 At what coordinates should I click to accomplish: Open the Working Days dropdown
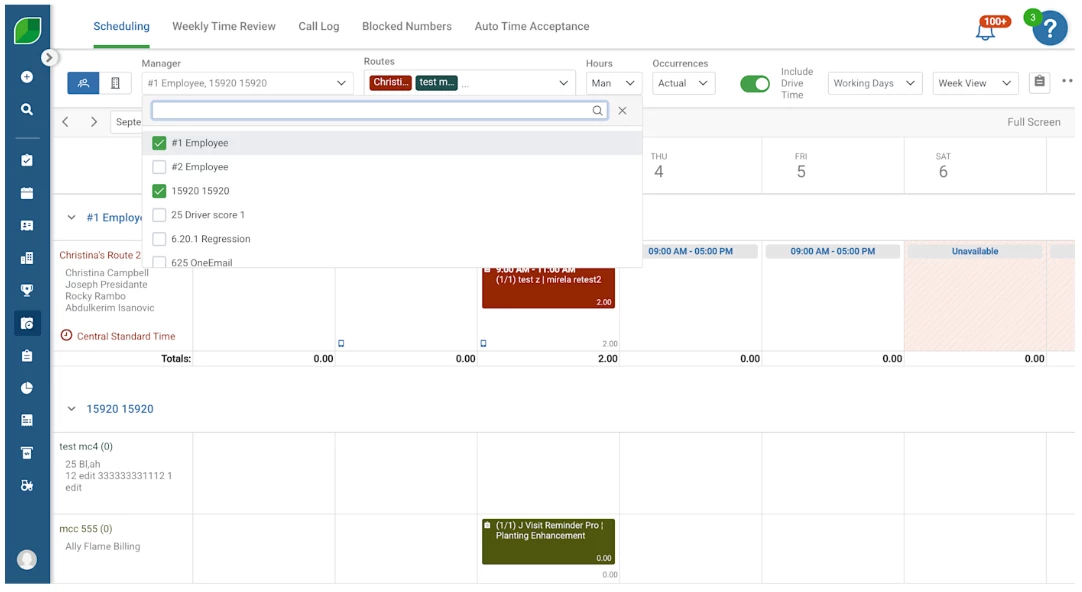pyautogui.click(x=874, y=83)
